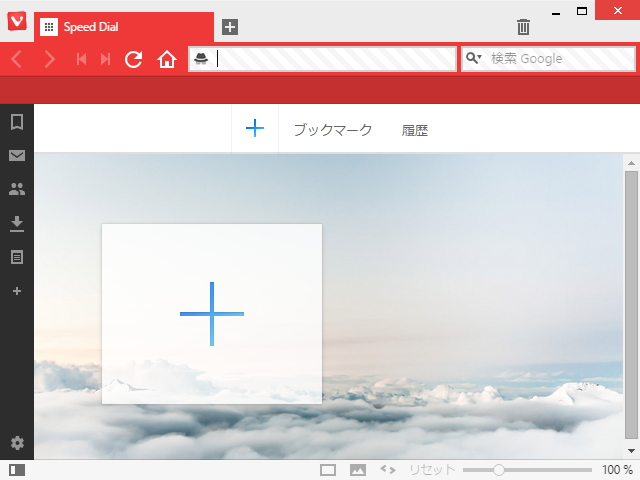Screen dimensions: 640x480
Task: Open the Notes panel
Action: tap(17, 257)
